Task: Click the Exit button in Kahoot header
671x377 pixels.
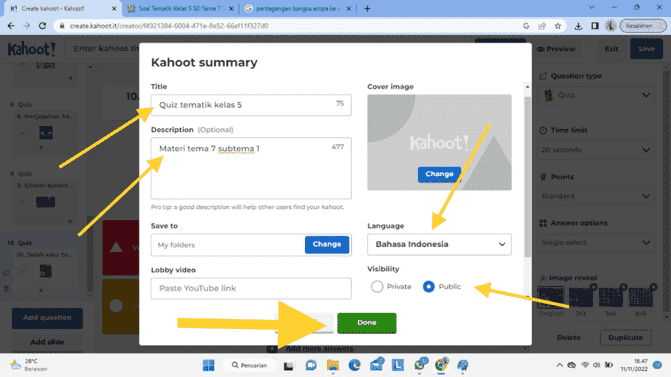Action: coord(612,49)
